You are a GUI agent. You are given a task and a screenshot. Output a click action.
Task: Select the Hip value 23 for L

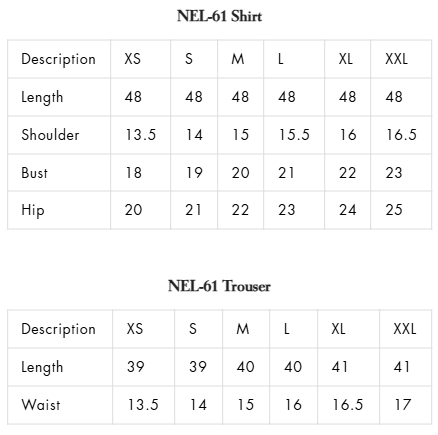tap(287, 210)
